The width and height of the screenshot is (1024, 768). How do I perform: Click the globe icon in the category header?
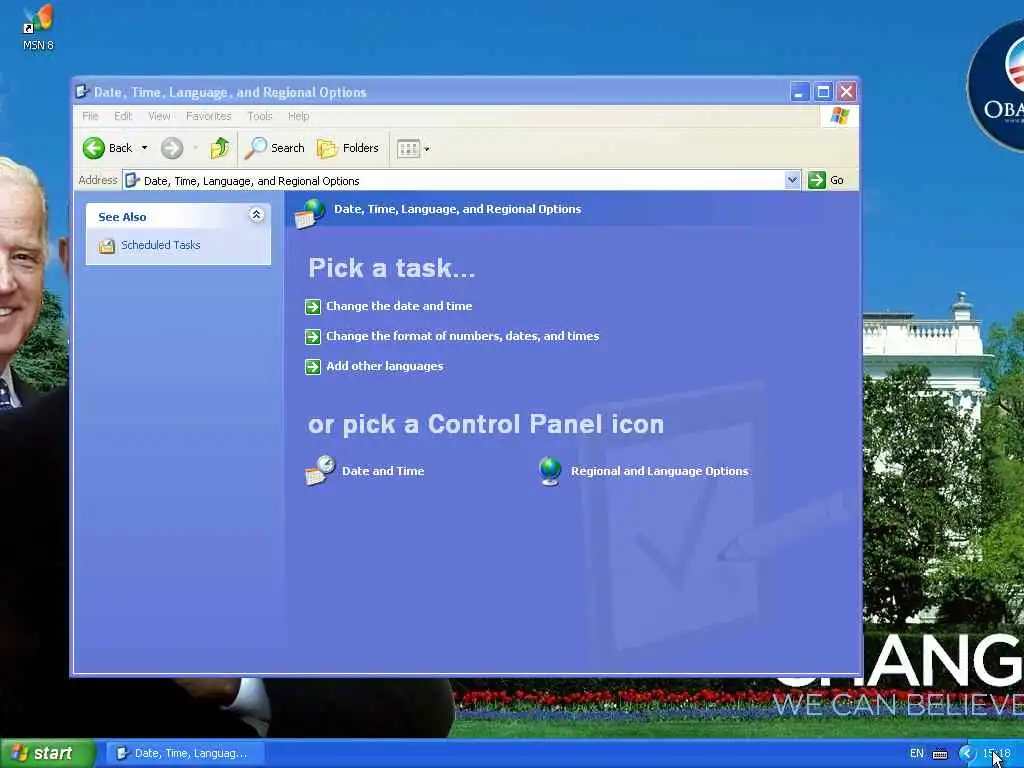pos(310,214)
